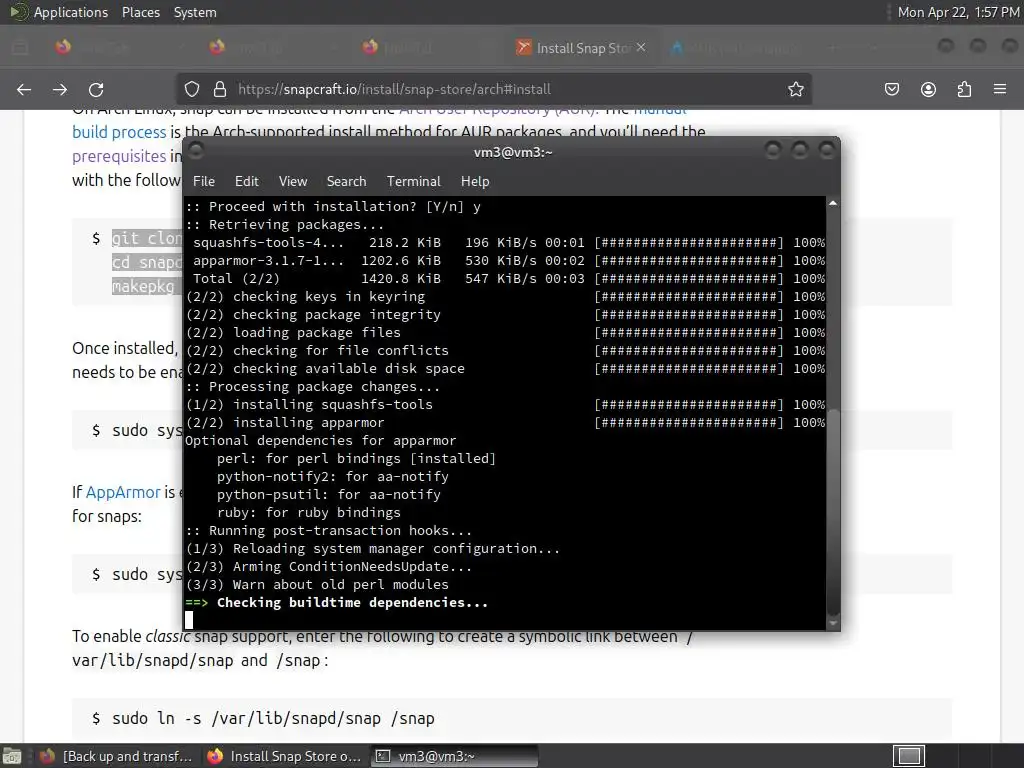1024x768 pixels.
Task: Open the terminal Terminal menu
Action: click(x=413, y=182)
